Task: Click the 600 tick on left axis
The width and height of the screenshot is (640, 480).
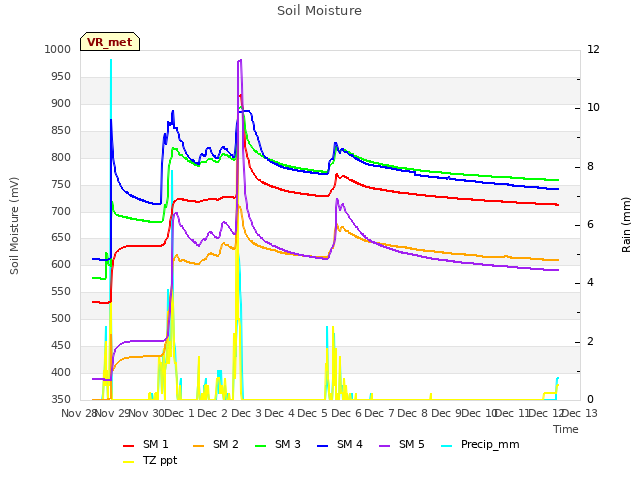Action: [61, 264]
